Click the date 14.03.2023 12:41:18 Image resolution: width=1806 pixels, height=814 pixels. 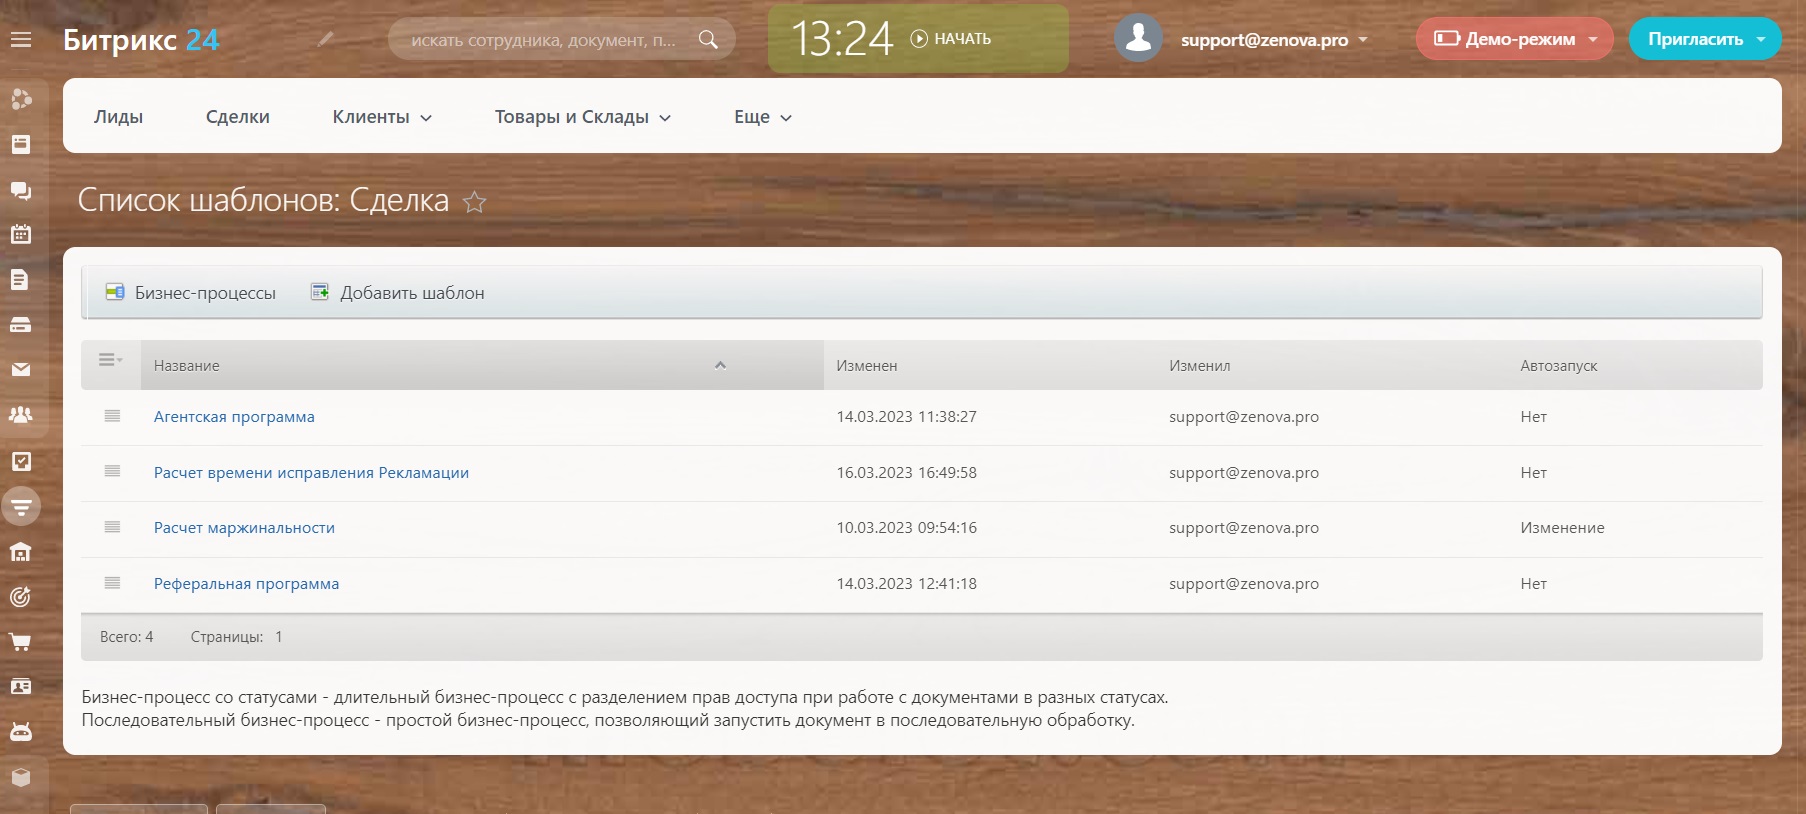[907, 584]
